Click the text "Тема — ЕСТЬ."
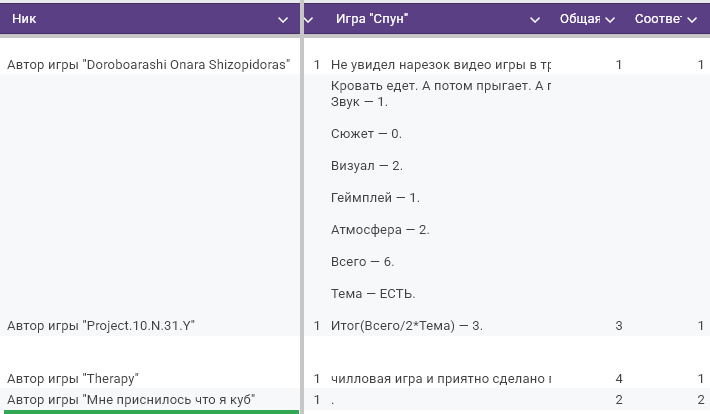Image resolution: width=710 pixels, height=414 pixels. click(x=373, y=294)
